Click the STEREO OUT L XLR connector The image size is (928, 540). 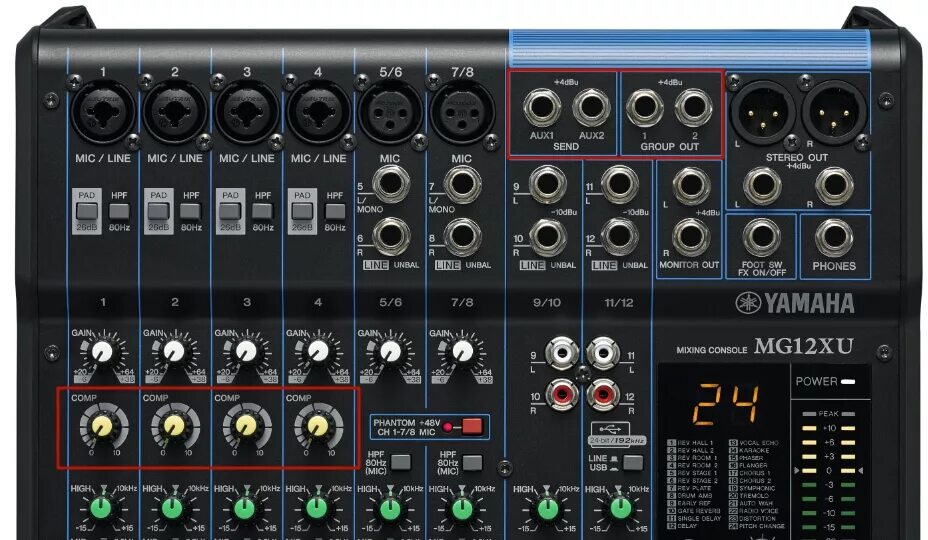763,112
